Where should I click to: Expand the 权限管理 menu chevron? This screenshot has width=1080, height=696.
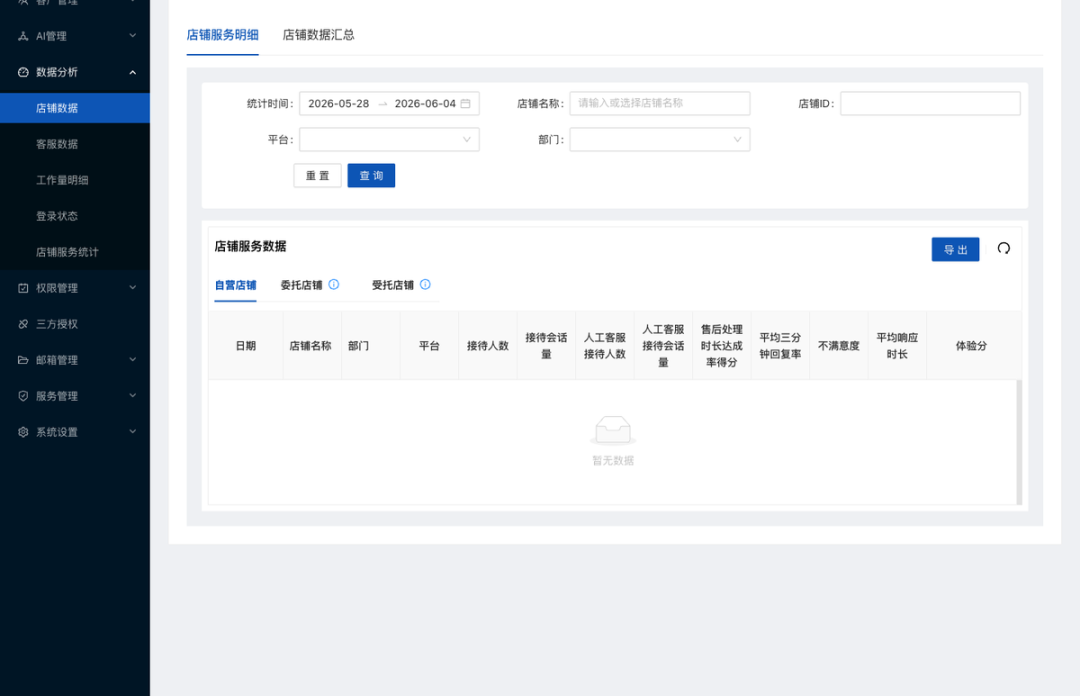coord(132,287)
